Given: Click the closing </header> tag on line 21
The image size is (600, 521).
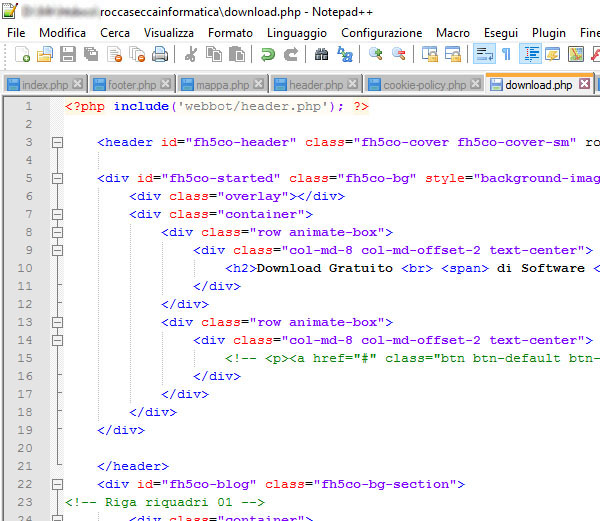Looking at the screenshot, I should [x=133, y=466].
